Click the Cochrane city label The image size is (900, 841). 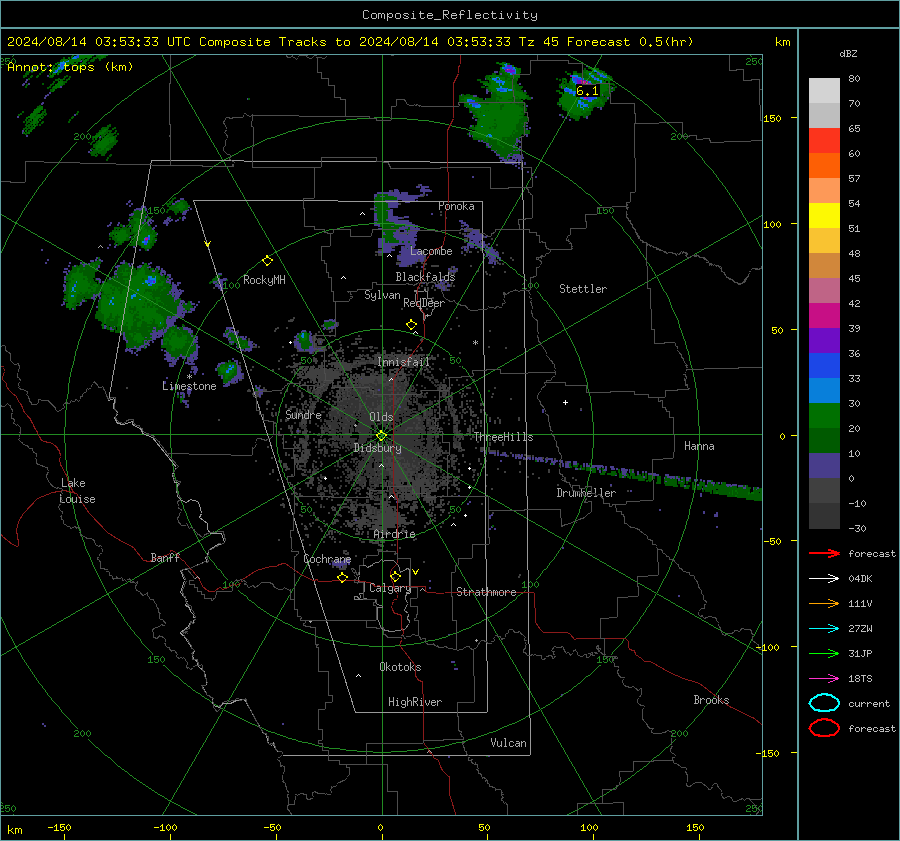[327, 559]
